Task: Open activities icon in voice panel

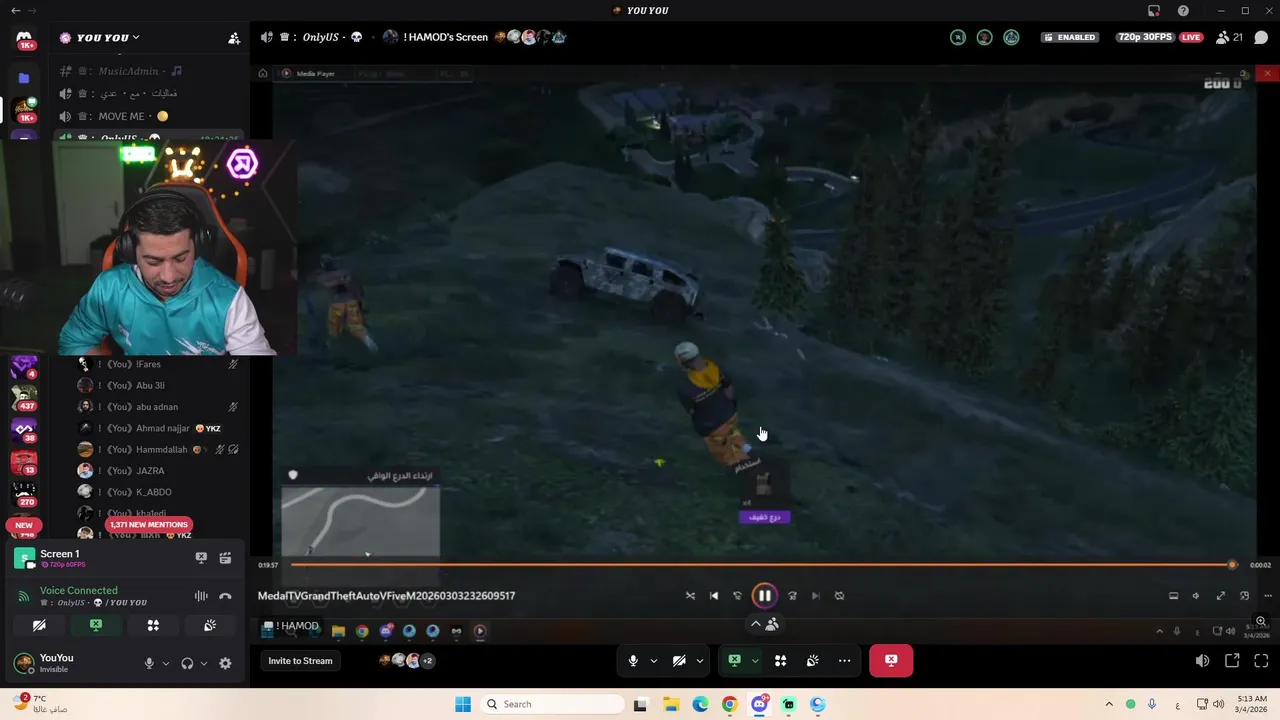Action: [x=153, y=625]
